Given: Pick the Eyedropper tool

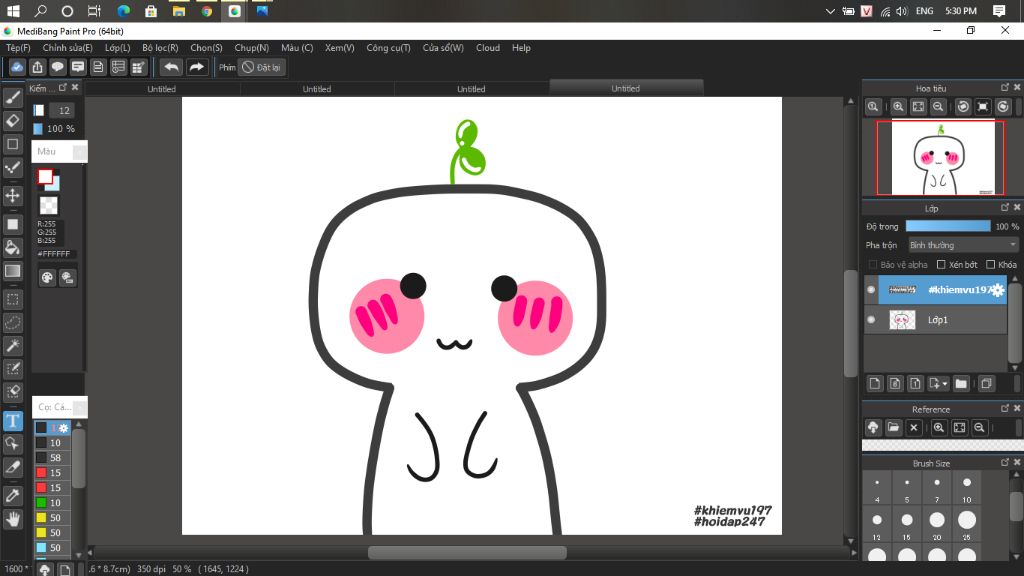Looking at the screenshot, I should [x=13, y=495].
